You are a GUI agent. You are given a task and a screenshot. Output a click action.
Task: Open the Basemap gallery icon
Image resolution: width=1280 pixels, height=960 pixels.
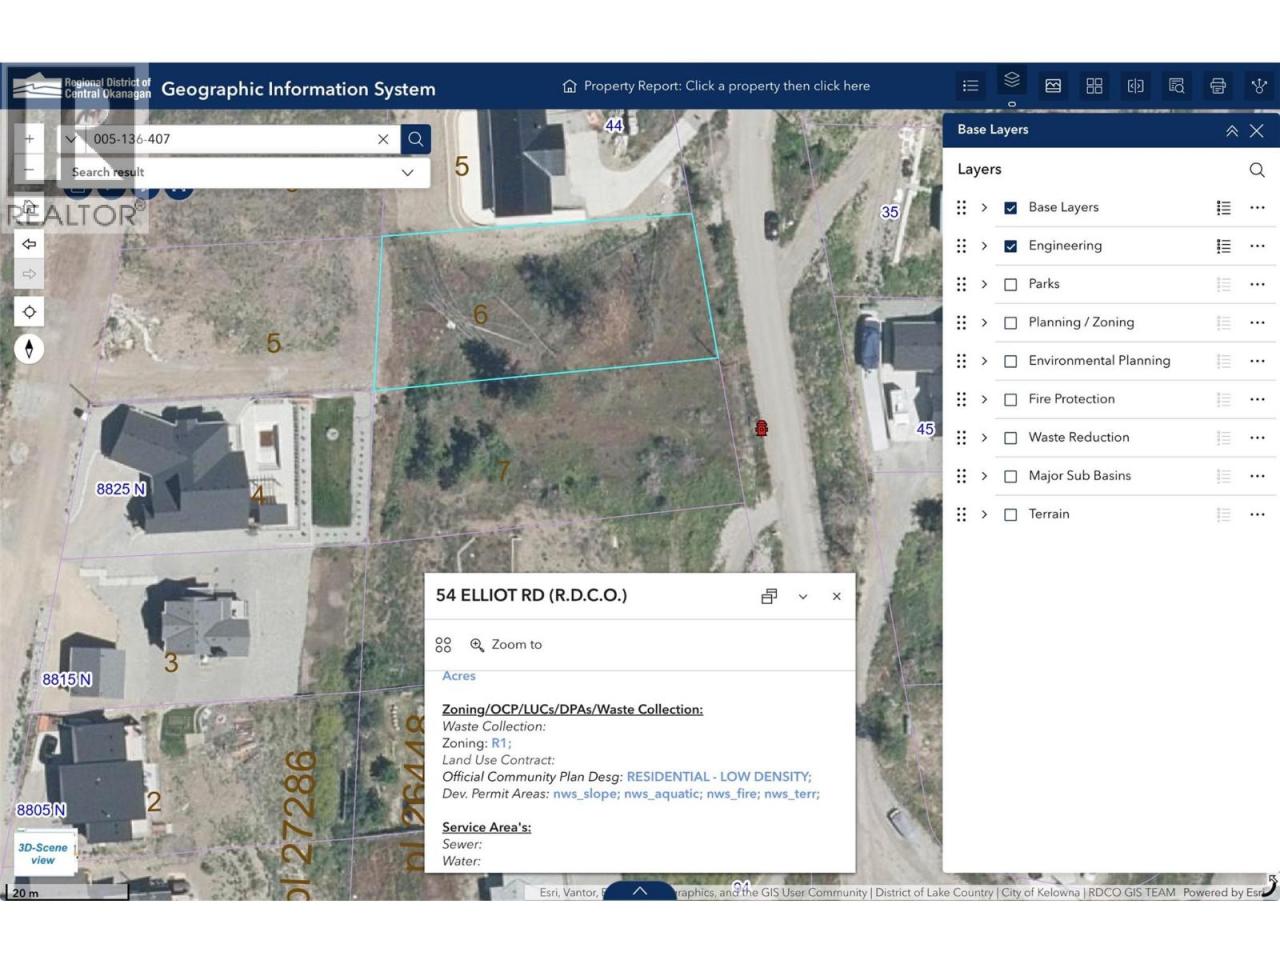coord(1053,86)
